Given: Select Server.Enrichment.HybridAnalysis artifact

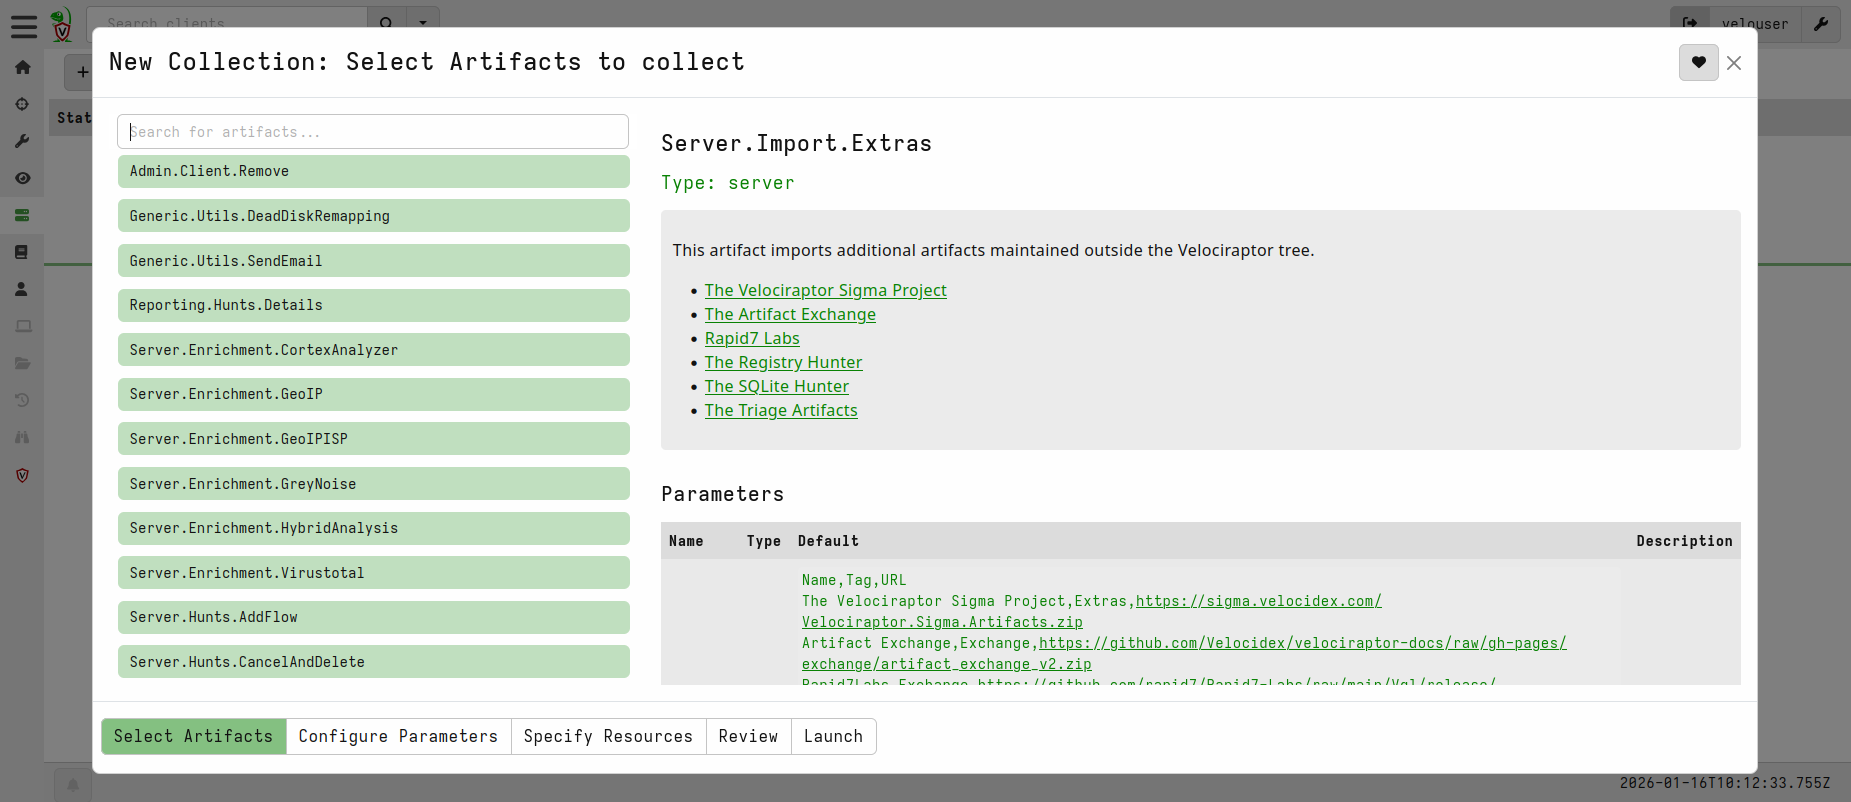Looking at the screenshot, I should pyautogui.click(x=373, y=528).
